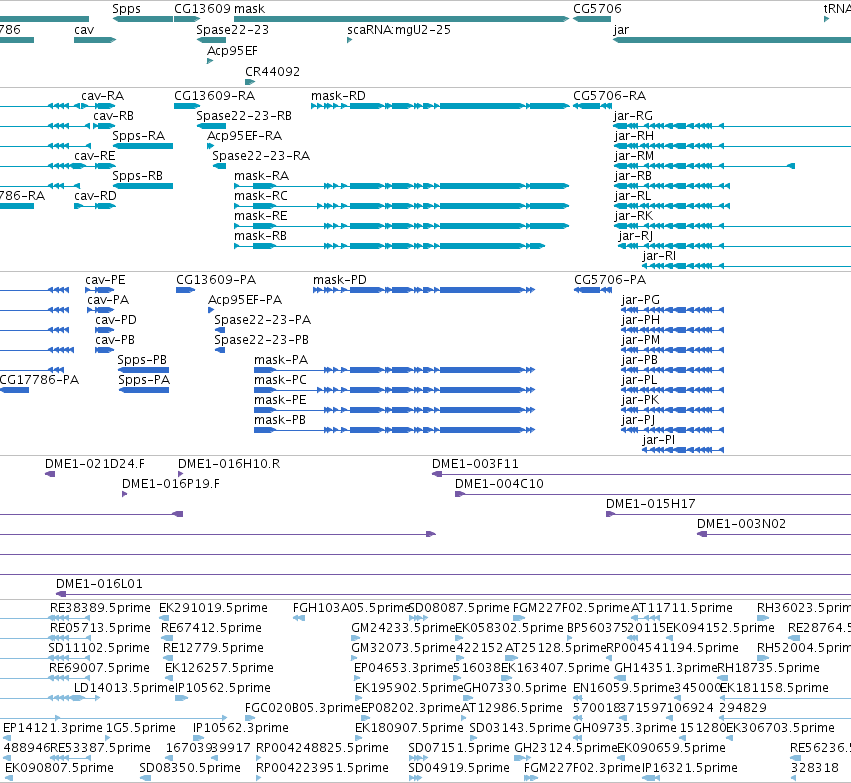Click BAC clone DME1-004C10
Screen dimensions: 851x783
click(x=653, y=494)
